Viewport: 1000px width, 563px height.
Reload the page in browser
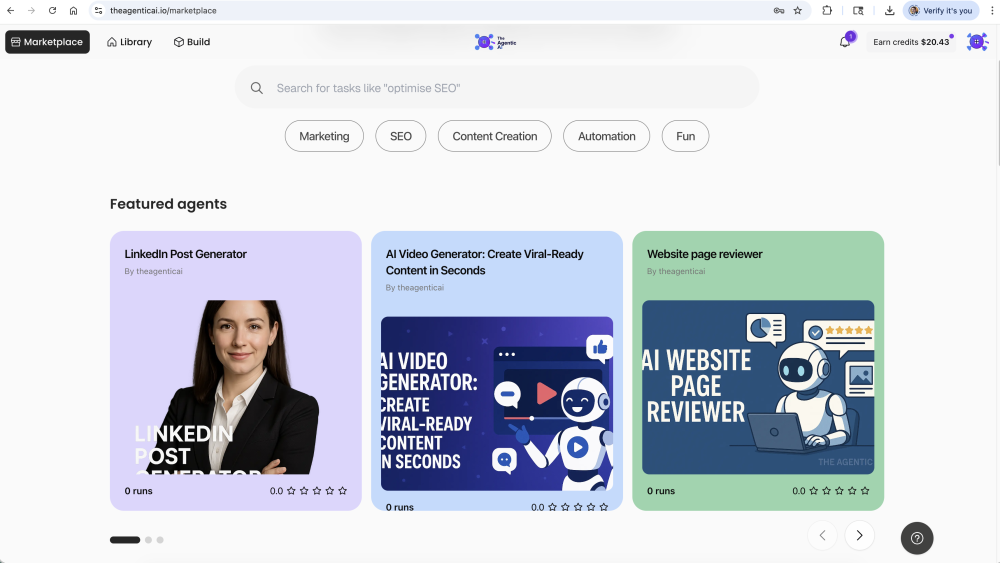pos(52,11)
